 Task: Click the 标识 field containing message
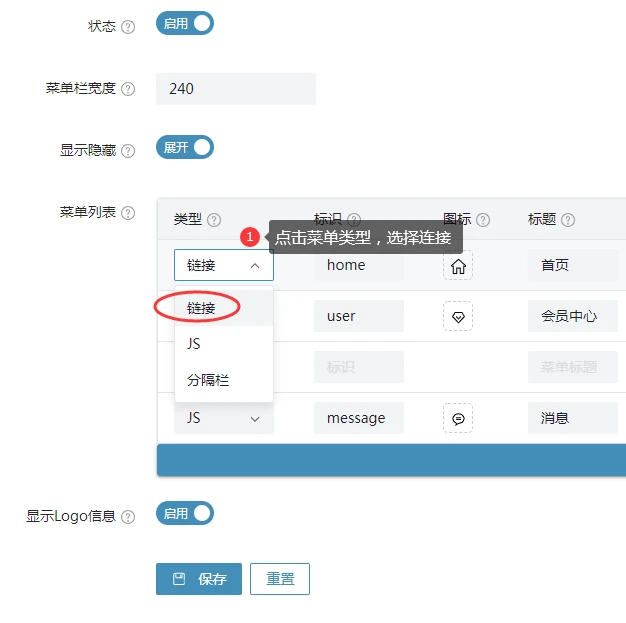pyautogui.click(x=359, y=418)
